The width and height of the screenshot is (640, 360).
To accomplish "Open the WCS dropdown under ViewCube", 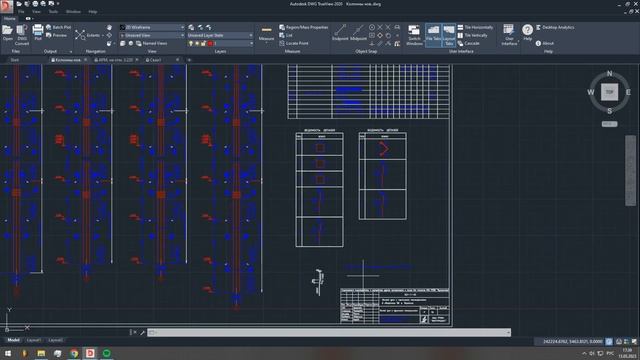I will tap(609, 124).
